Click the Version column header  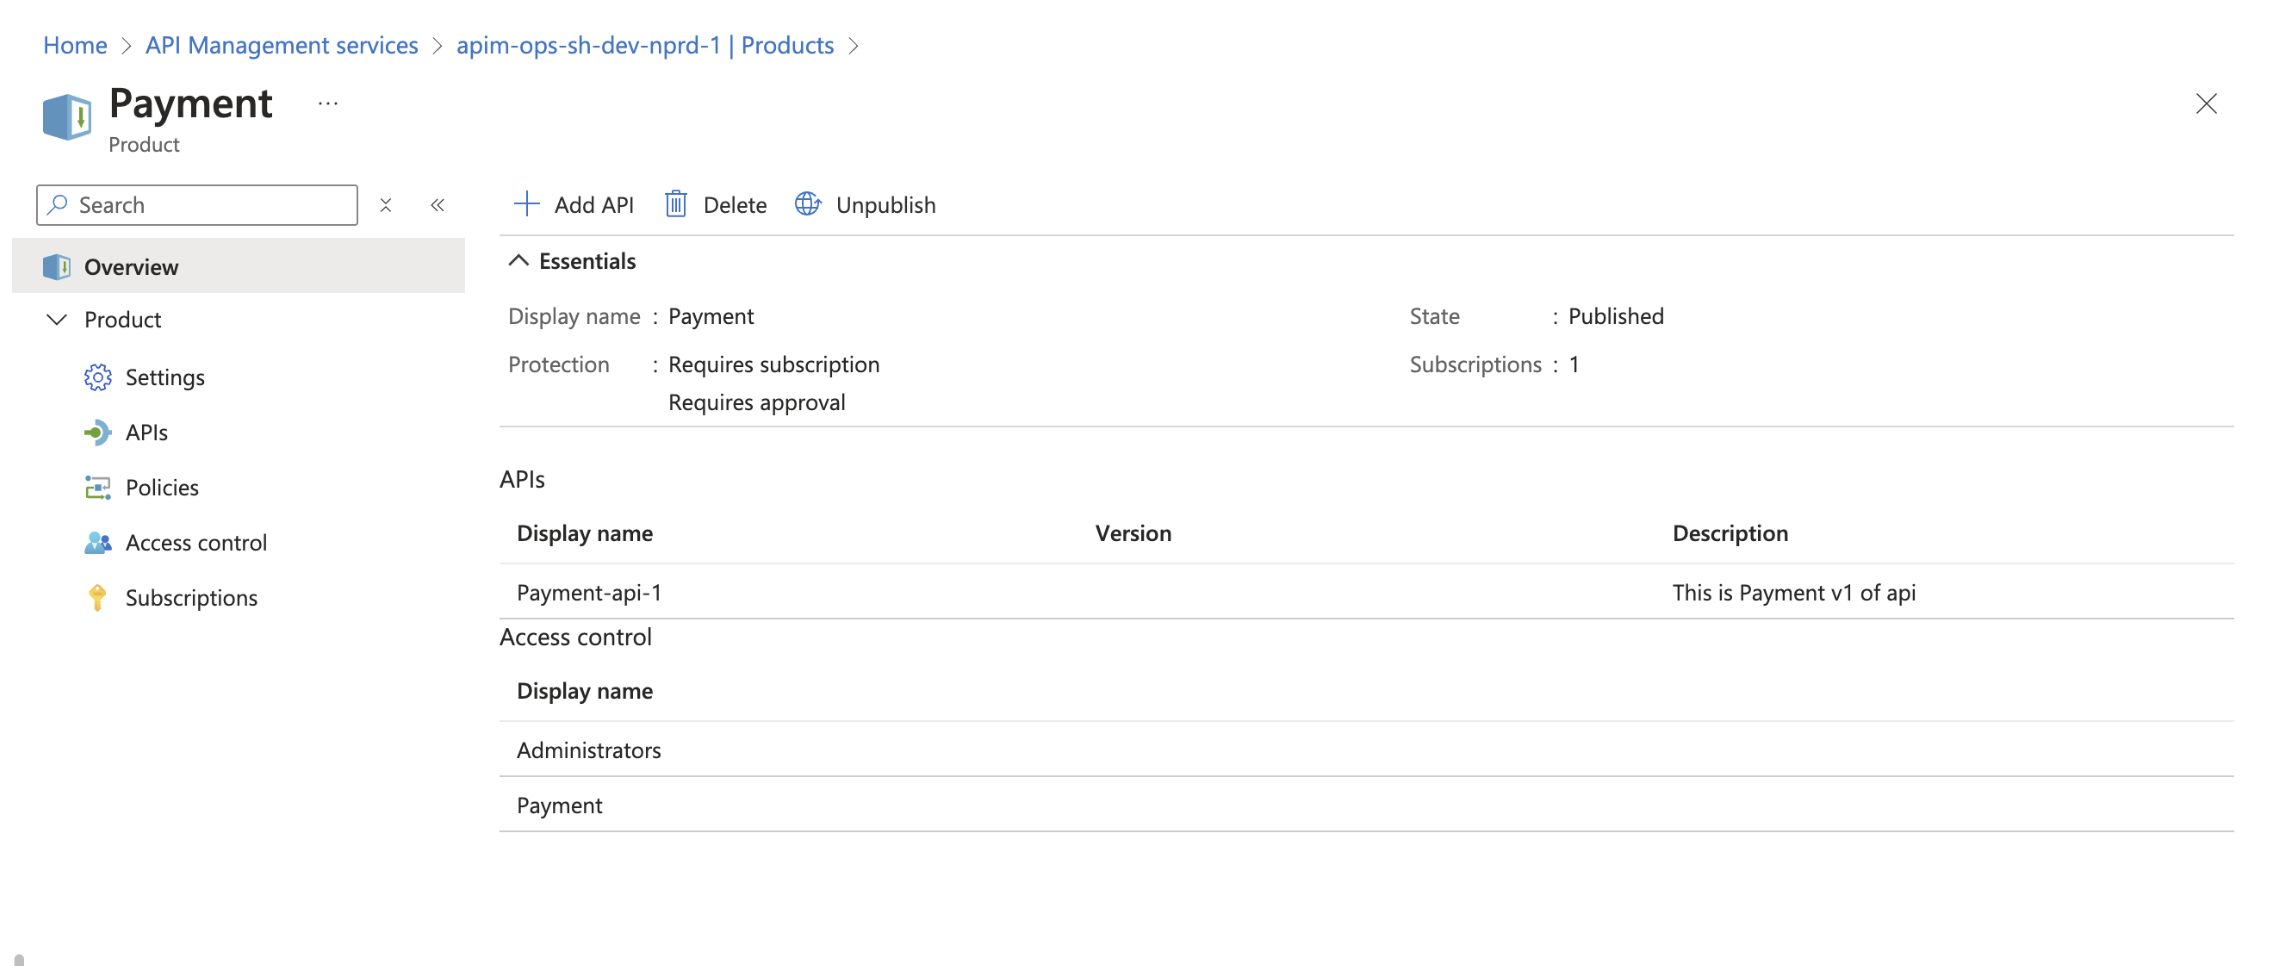coord(1133,533)
